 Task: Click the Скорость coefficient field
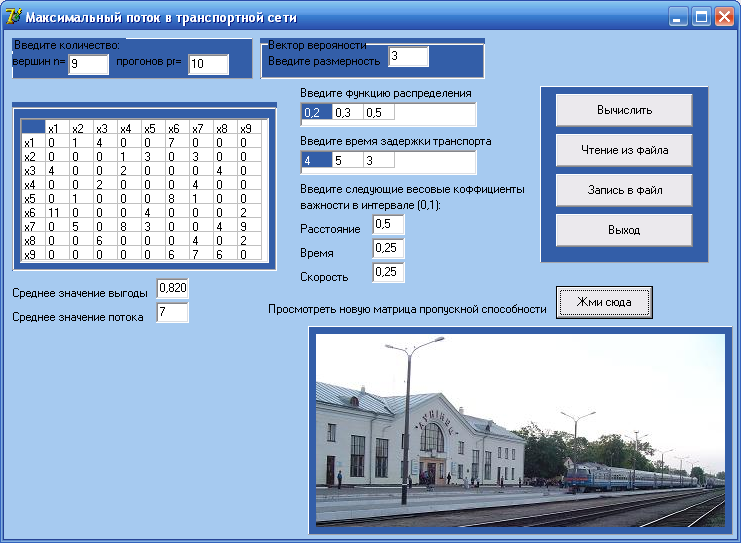(388, 272)
